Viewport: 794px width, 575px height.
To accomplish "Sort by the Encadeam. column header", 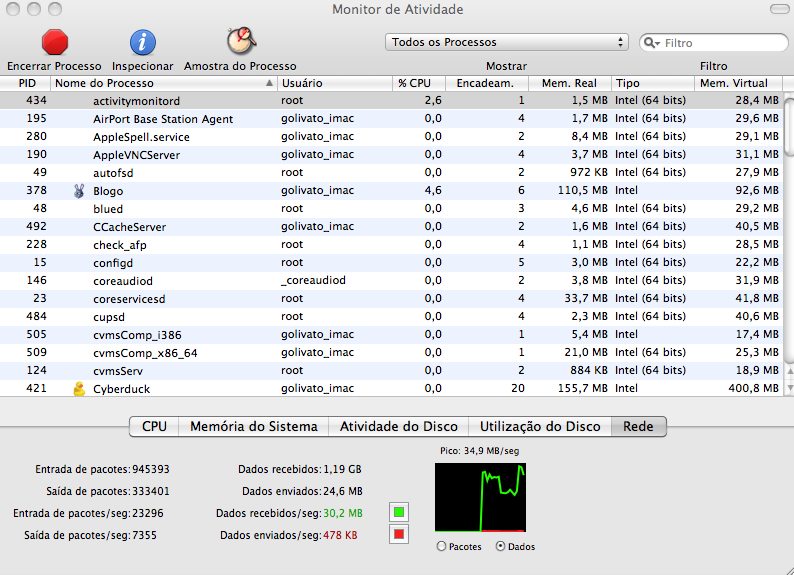I will 487,83.
